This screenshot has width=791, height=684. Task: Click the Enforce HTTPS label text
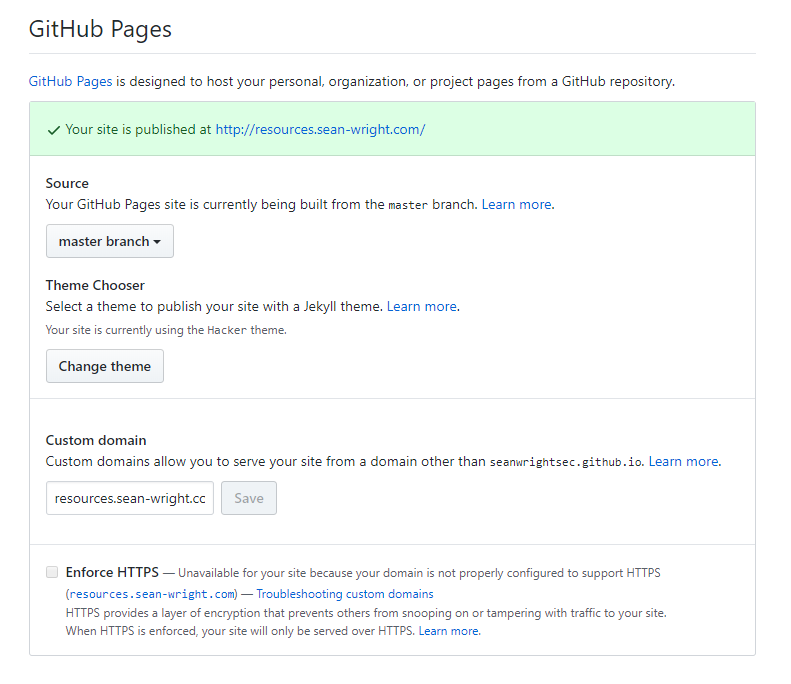[112, 572]
